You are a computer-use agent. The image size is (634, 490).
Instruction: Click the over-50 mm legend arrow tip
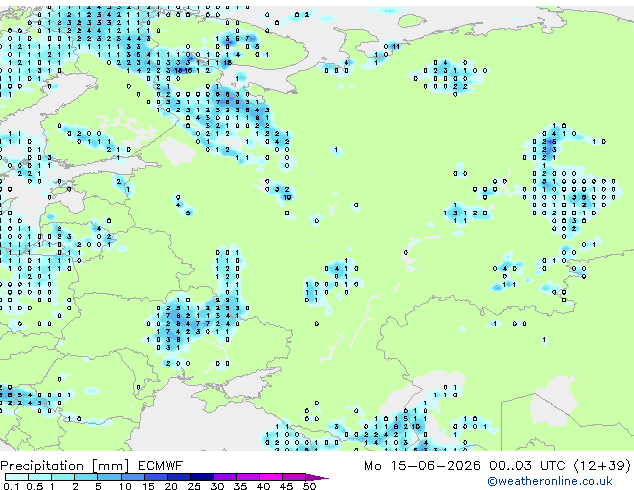tap(317, 478)
